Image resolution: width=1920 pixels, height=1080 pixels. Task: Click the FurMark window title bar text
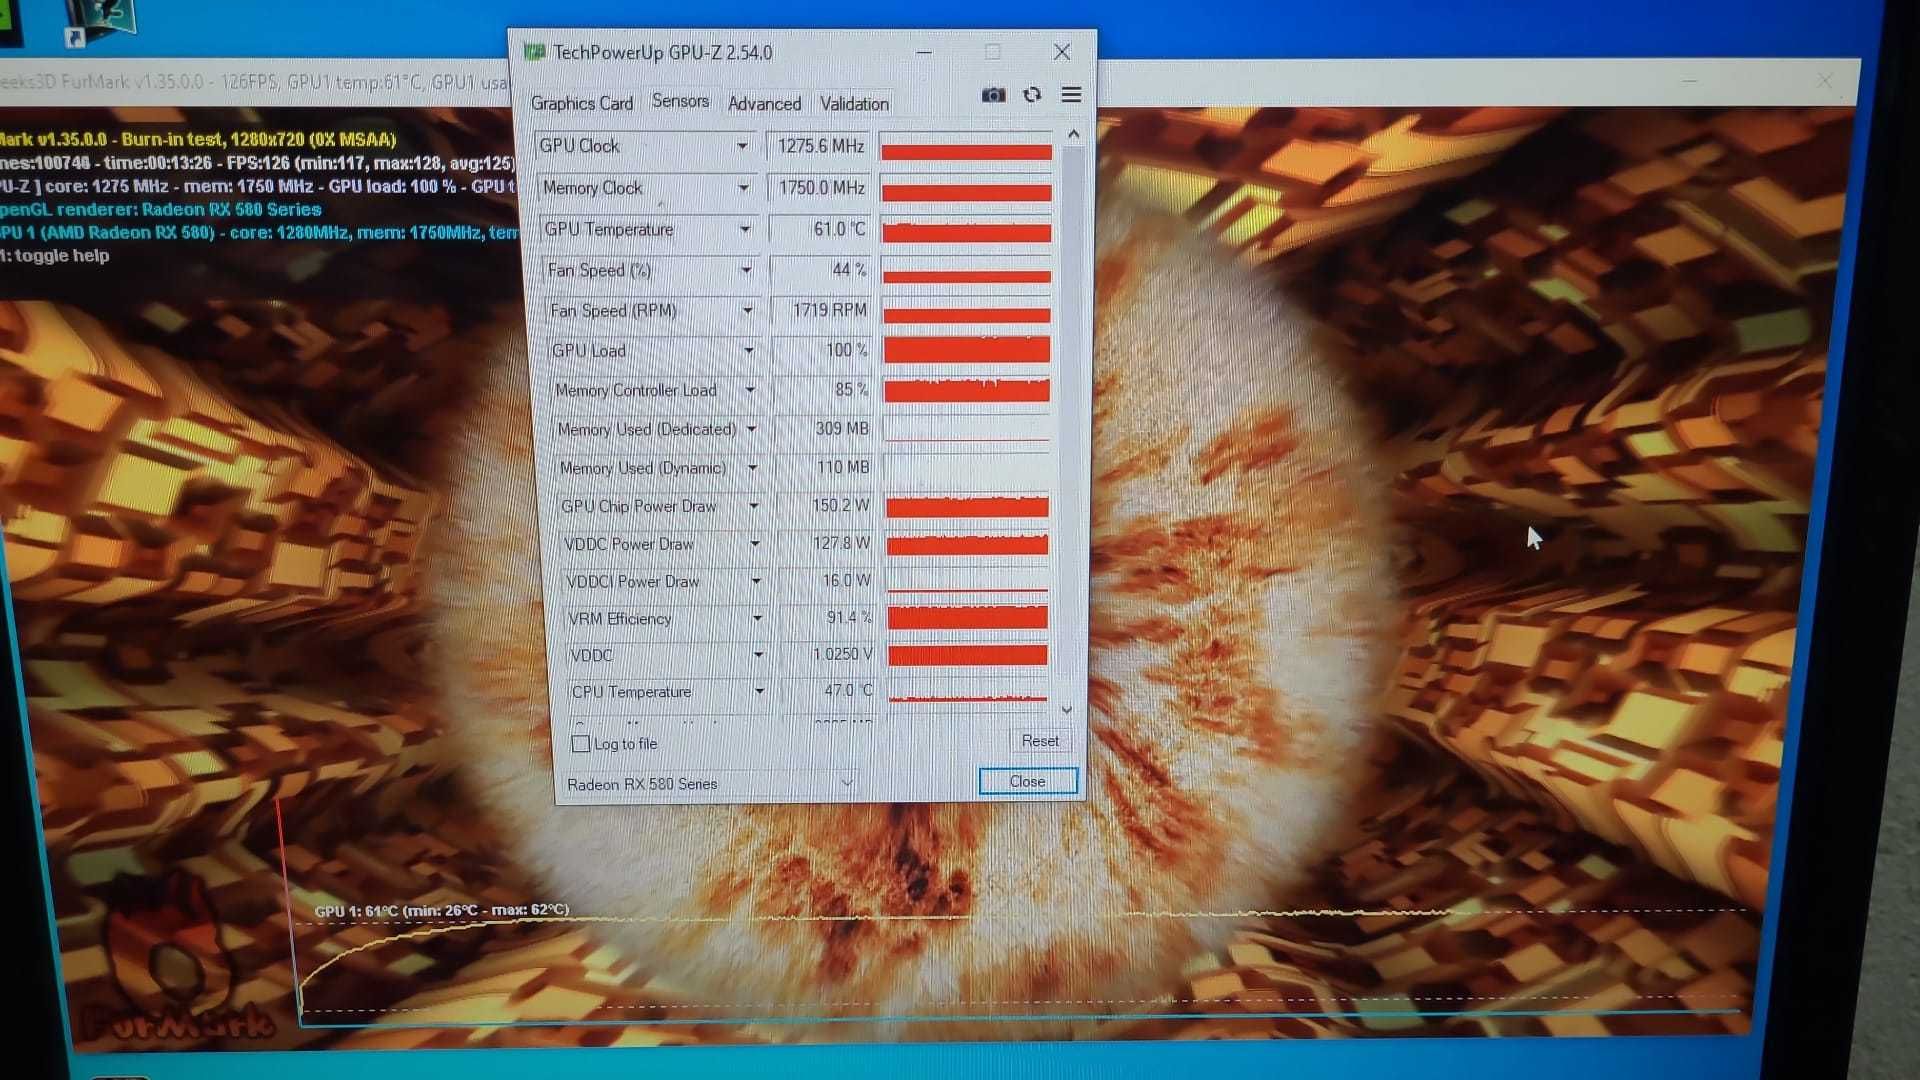(x=255, y=82)
